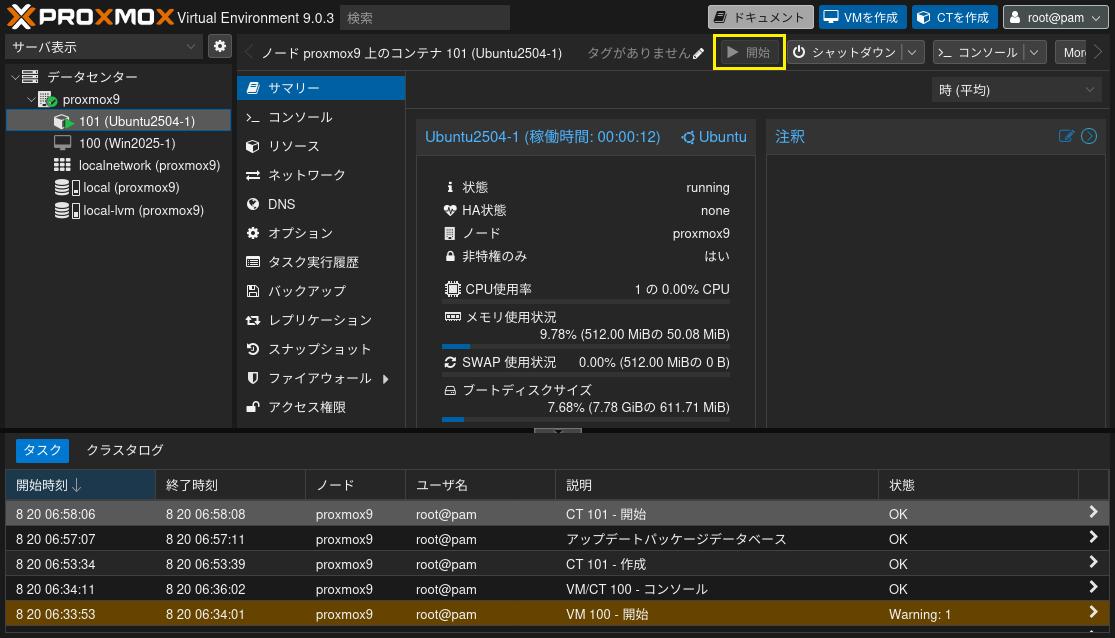Image resolution: width=1115 pixels, height=638 pixels.
Task: Open the ファイアウォール menu item
Action: click(321, 378)
